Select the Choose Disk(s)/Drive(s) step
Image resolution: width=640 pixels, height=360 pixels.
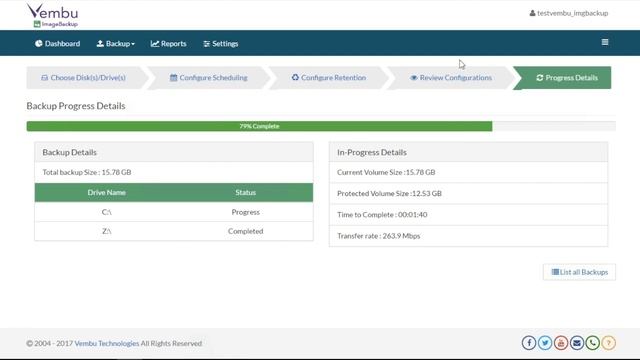tap(83, 78)
